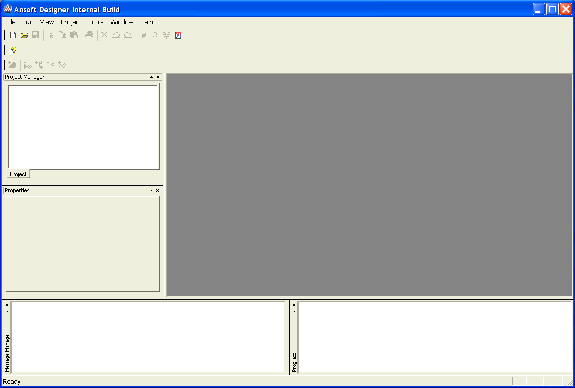Click the Progress panel vertical label
The image size is (575, 388).
294,362
